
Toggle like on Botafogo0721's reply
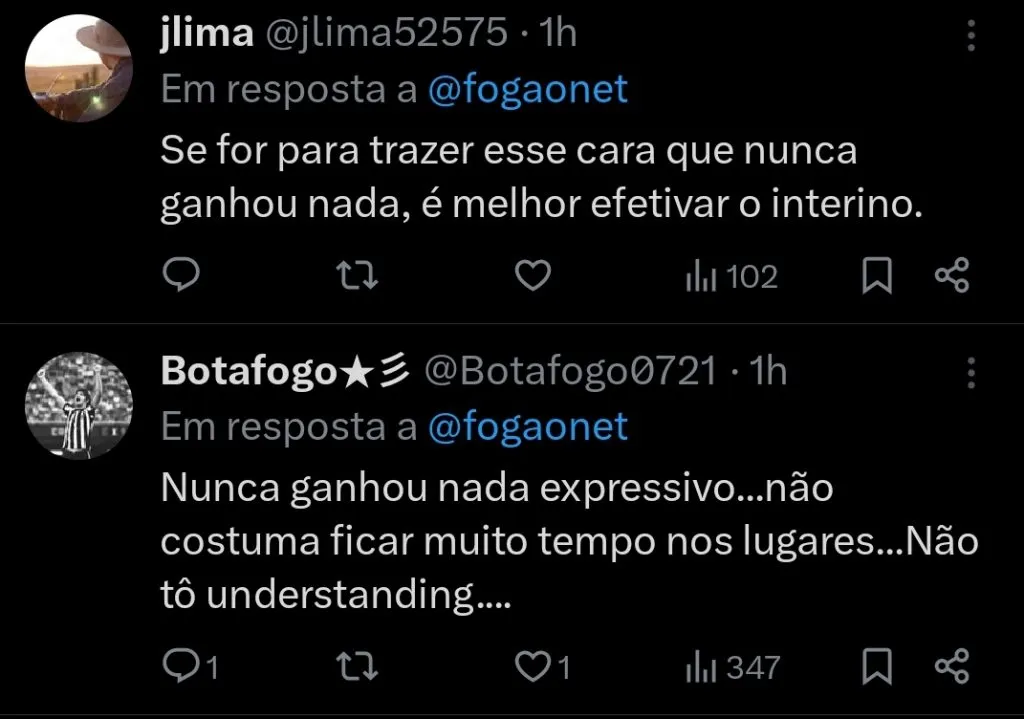[532, 663]
